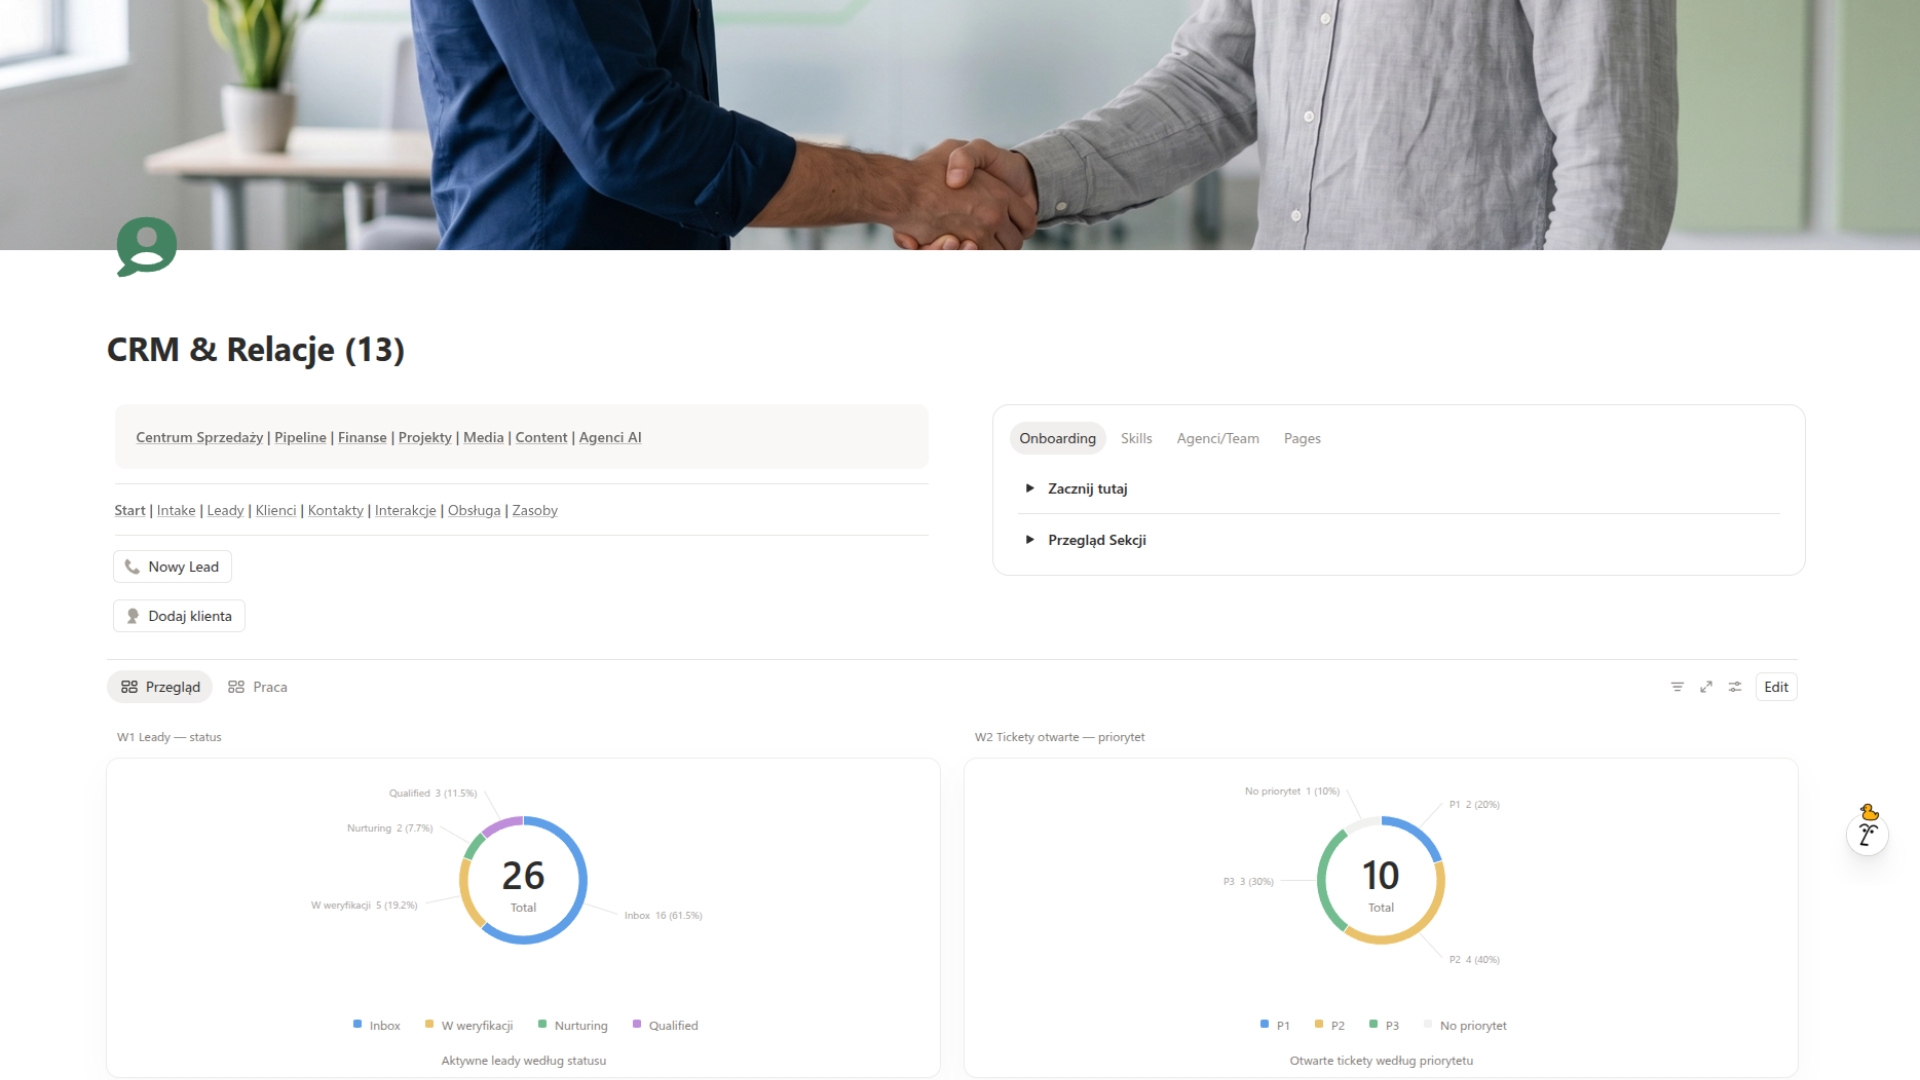
Task: Go to the Klienci link
Action: 276,510
